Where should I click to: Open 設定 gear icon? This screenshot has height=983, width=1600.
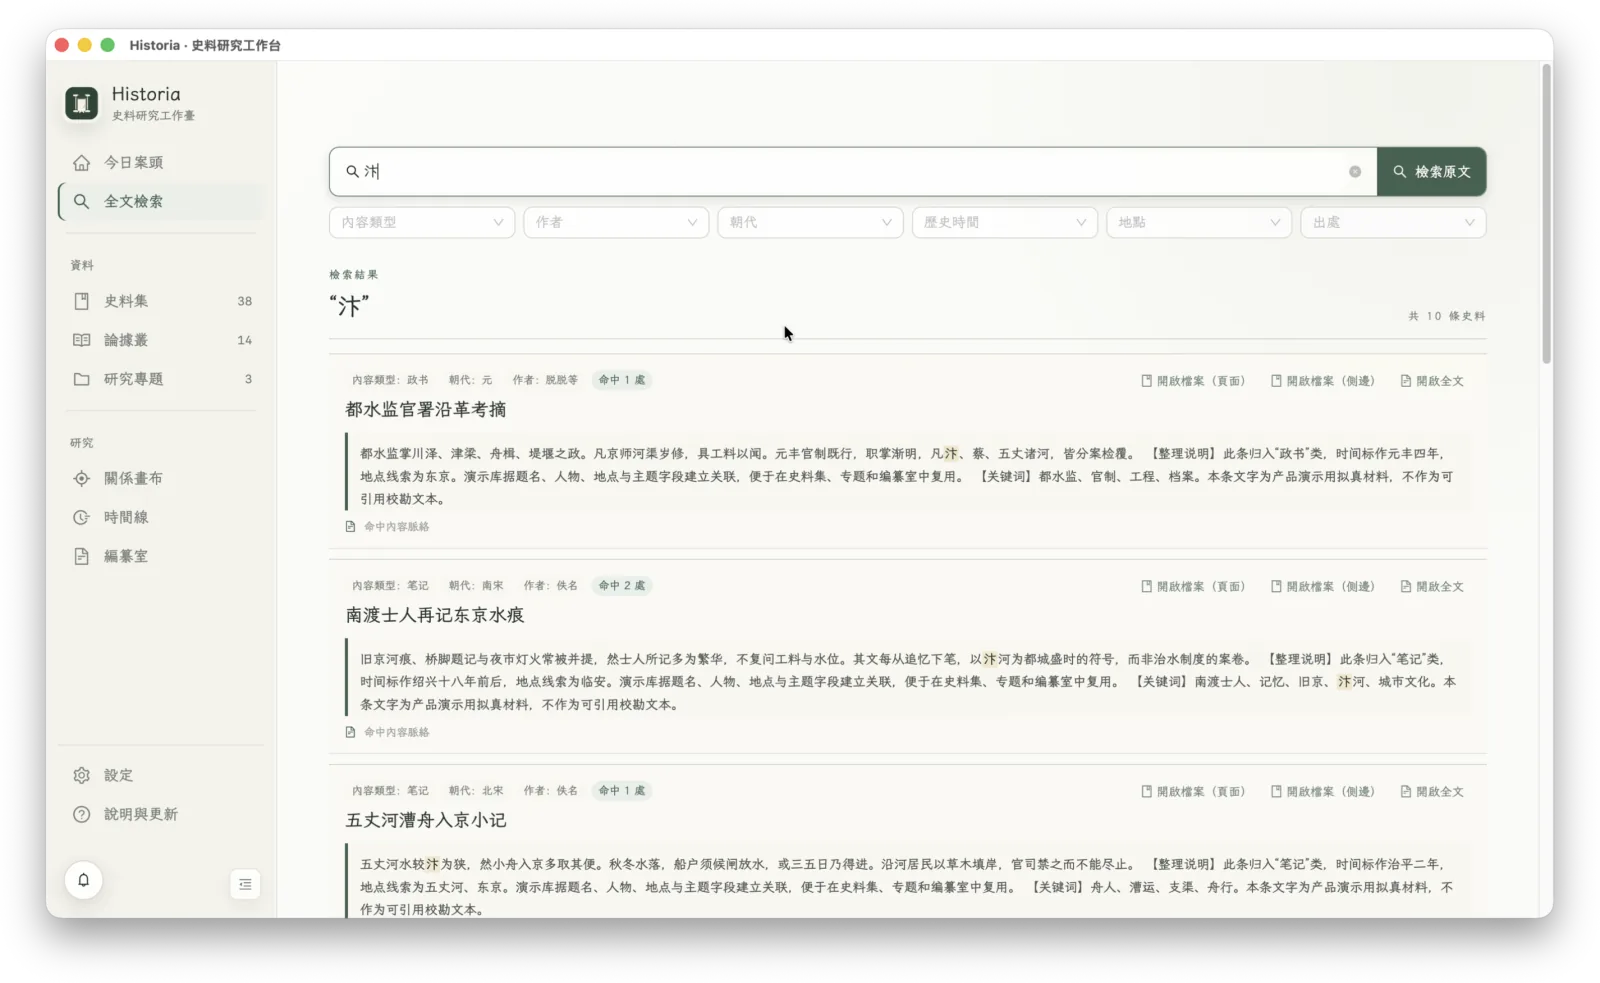[82, 775]
